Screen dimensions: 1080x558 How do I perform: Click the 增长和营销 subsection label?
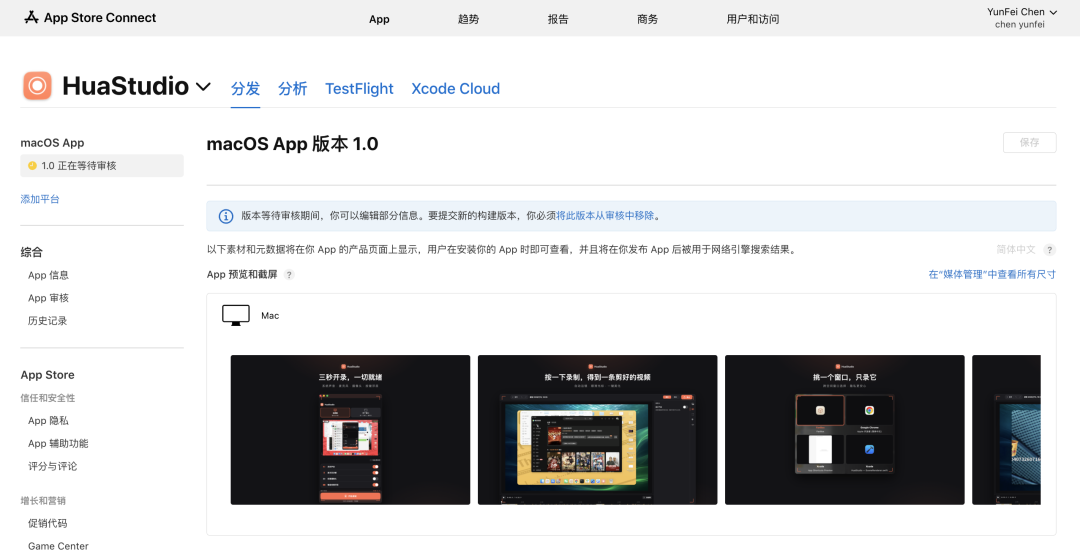[43, 500]
